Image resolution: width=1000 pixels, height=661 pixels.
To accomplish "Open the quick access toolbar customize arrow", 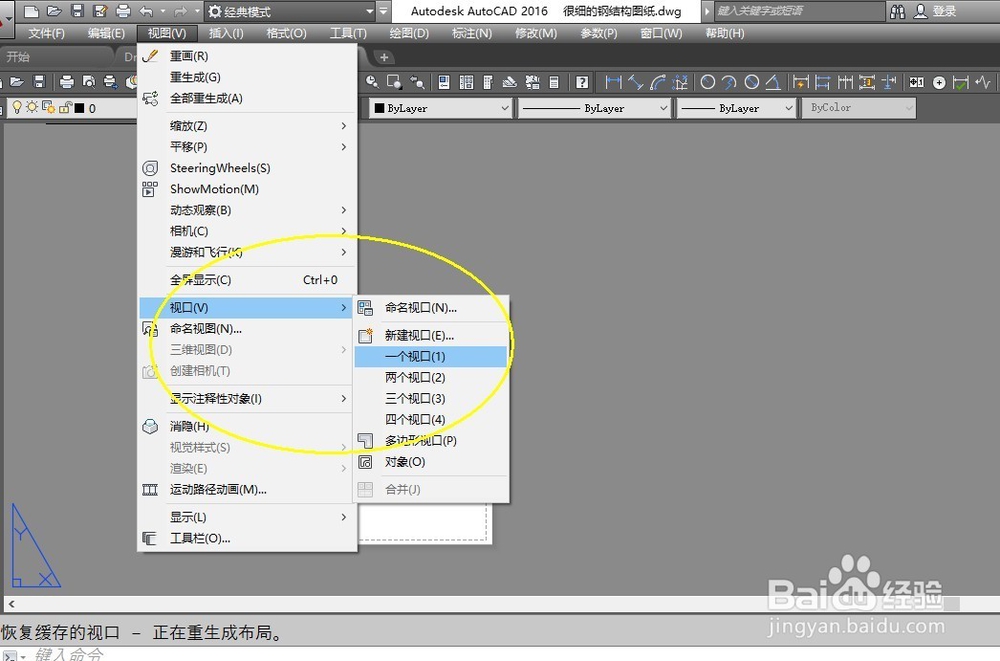I will [383, 11].
